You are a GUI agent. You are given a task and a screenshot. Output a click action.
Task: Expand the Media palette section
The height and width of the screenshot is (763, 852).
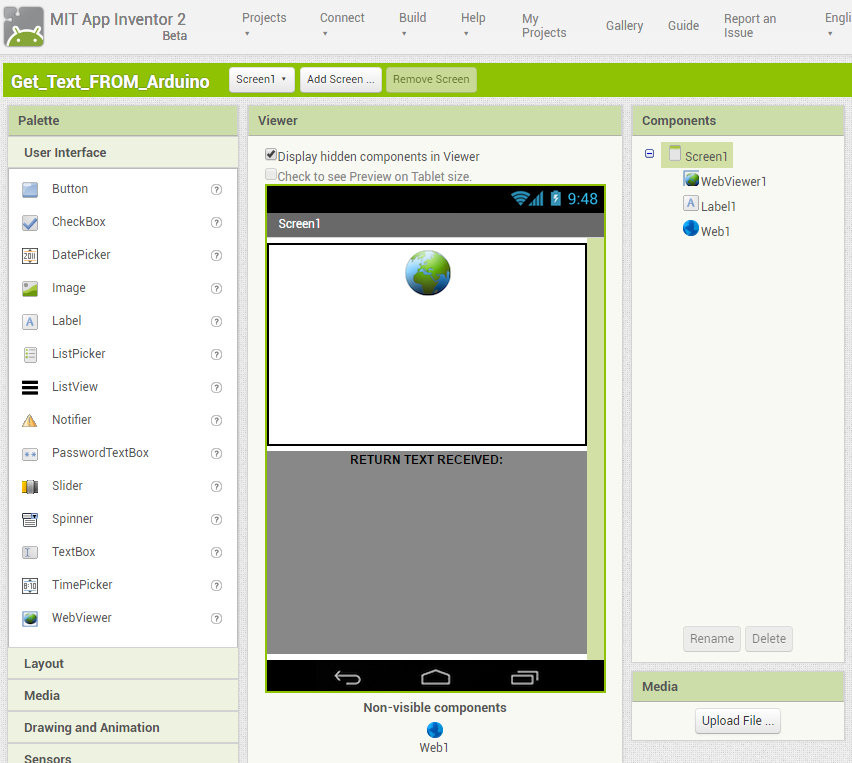pos(123,696)
